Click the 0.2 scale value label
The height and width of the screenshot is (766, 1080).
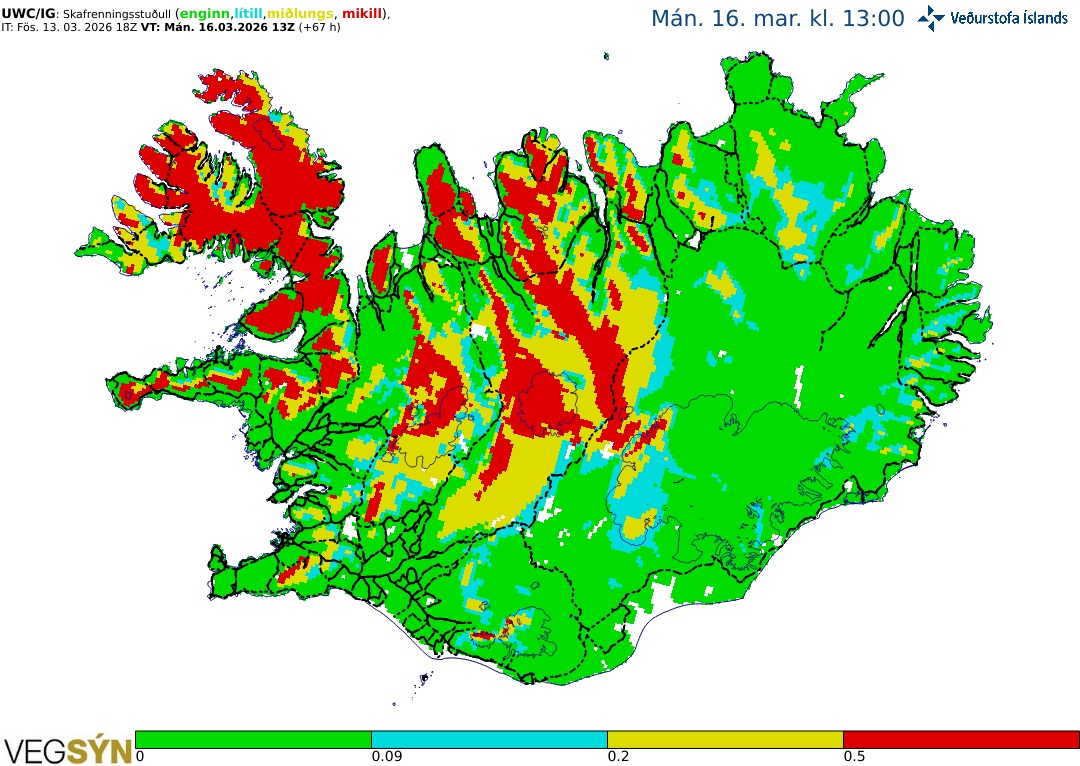tap(618, 756)
